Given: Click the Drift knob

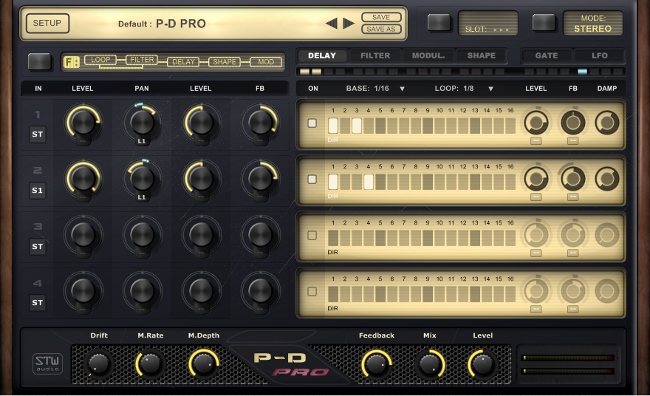Looking at the screenshot, I should pos(99,364).
